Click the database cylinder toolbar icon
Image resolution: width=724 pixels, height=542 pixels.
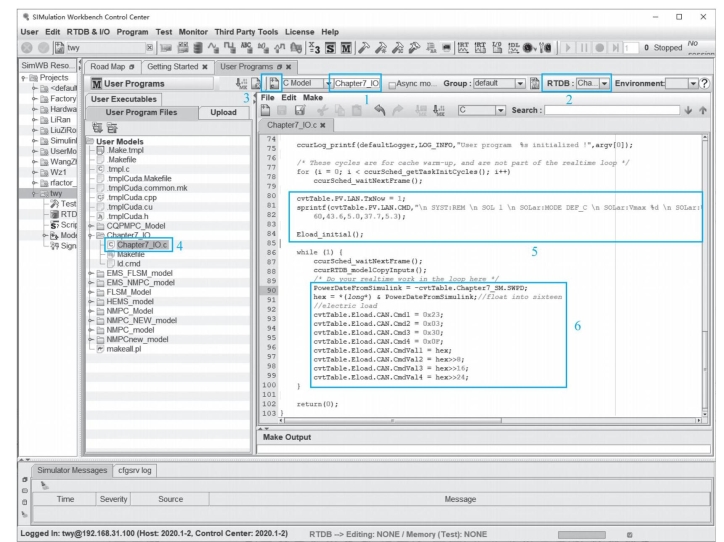198,48
